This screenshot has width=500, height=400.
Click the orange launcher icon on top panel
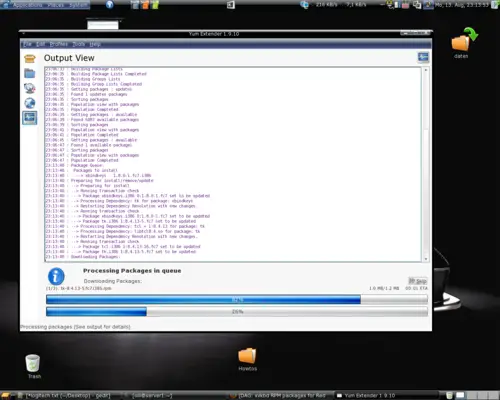pyautogui.click(x=145, y=5)
